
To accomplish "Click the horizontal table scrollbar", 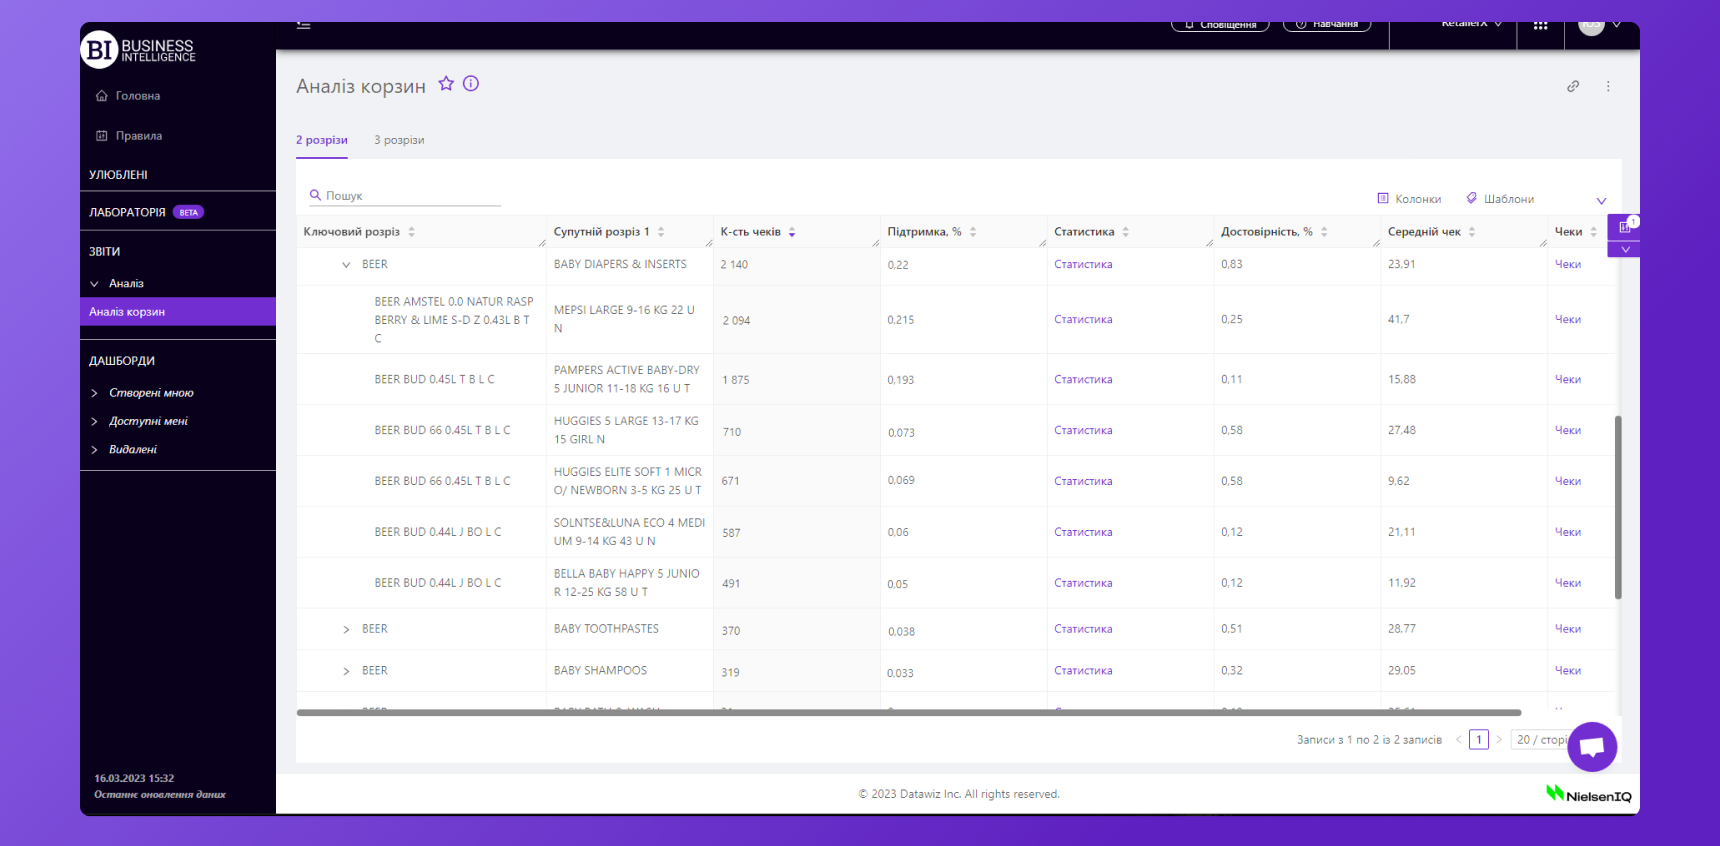I will point(909,713).
